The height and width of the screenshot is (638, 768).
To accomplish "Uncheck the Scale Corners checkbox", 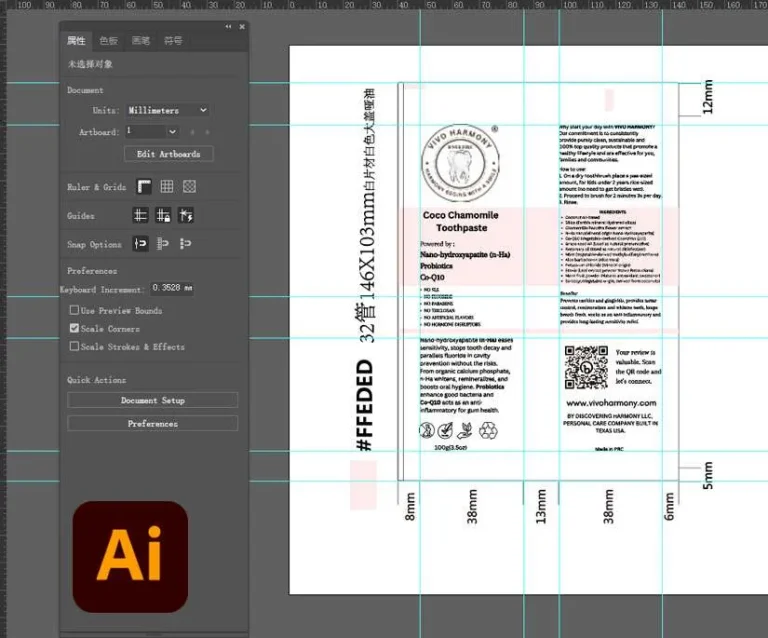I will (x=74, y=328).
